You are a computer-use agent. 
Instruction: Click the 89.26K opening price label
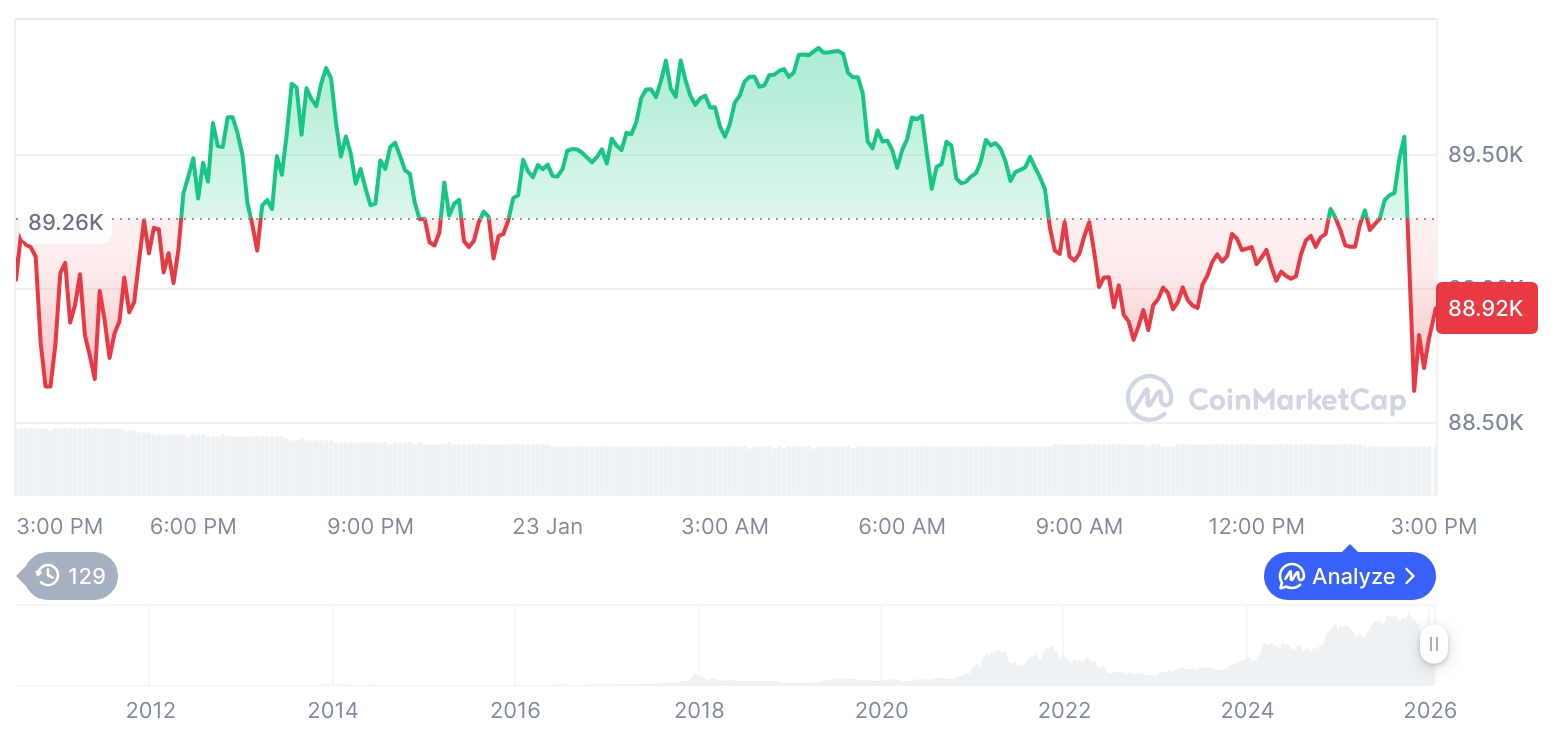tap(64, 222)
